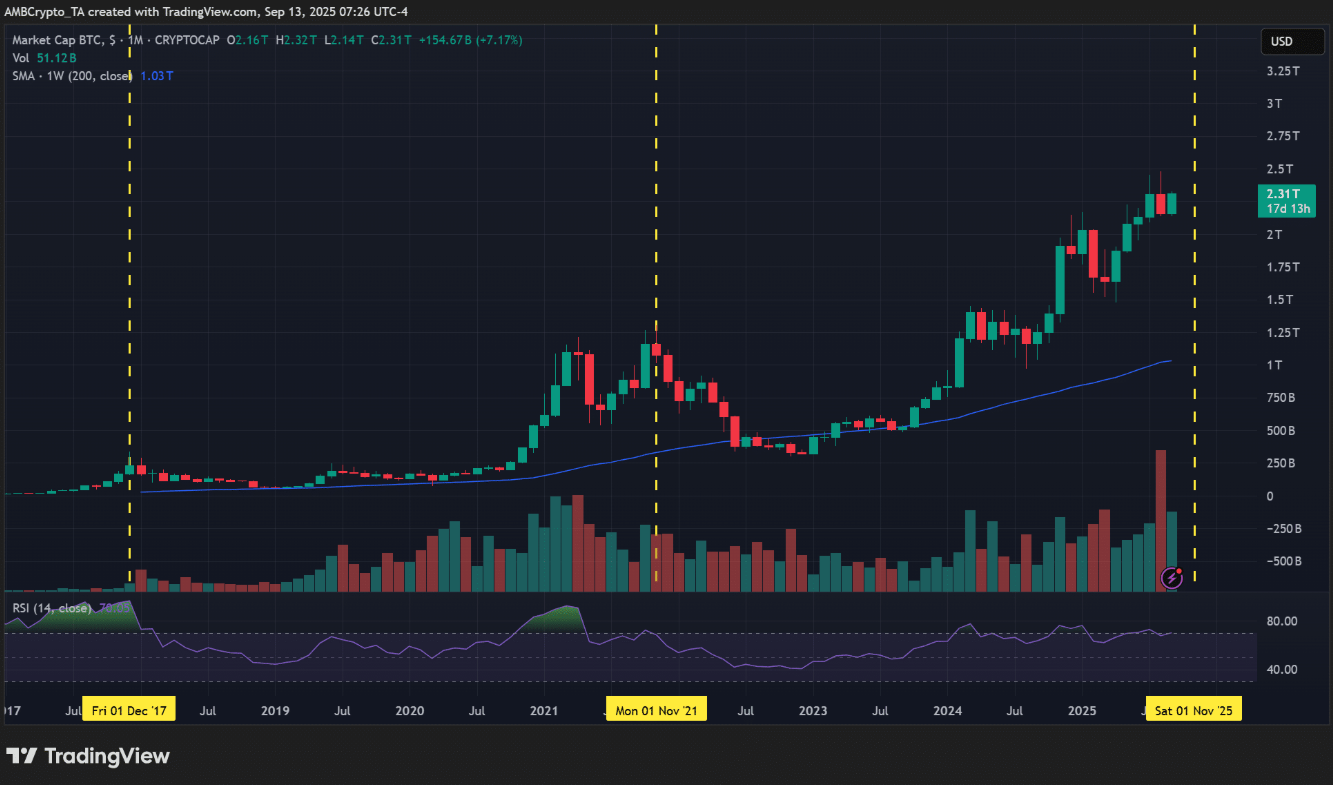Click the 2019 label on the time axis

tap(275, 710)
